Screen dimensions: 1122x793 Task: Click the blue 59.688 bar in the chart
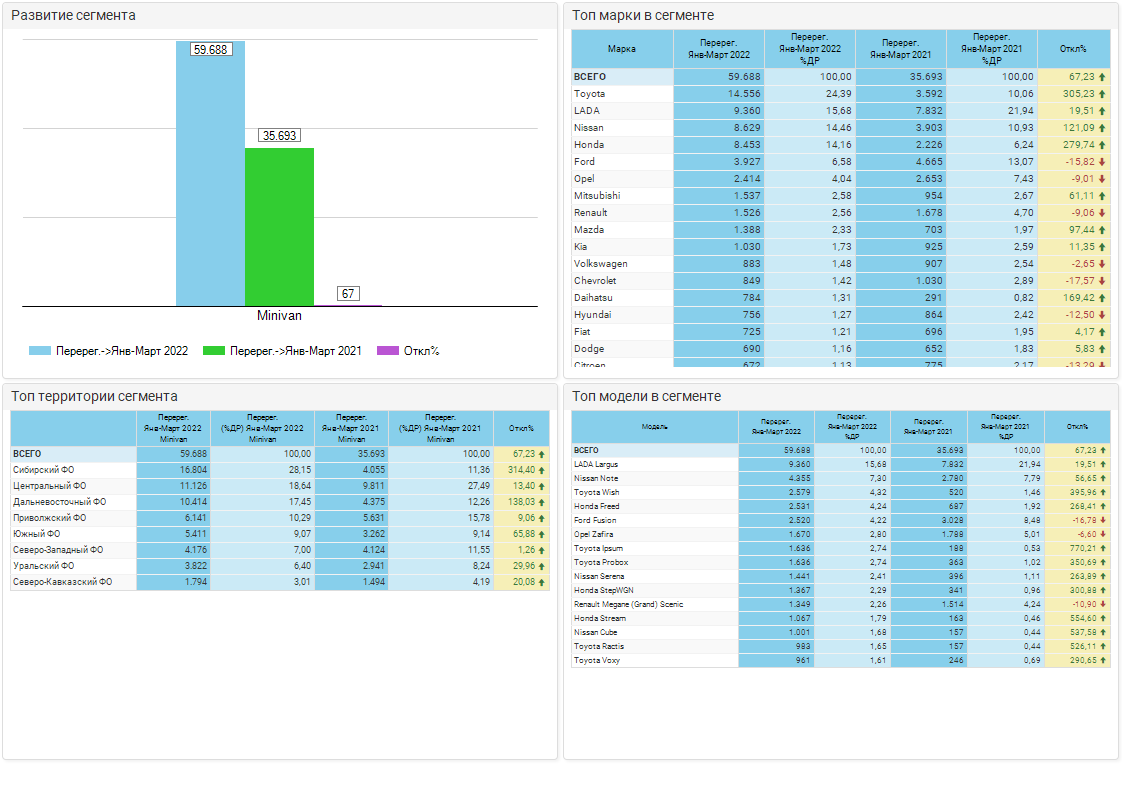click(210, 180)
